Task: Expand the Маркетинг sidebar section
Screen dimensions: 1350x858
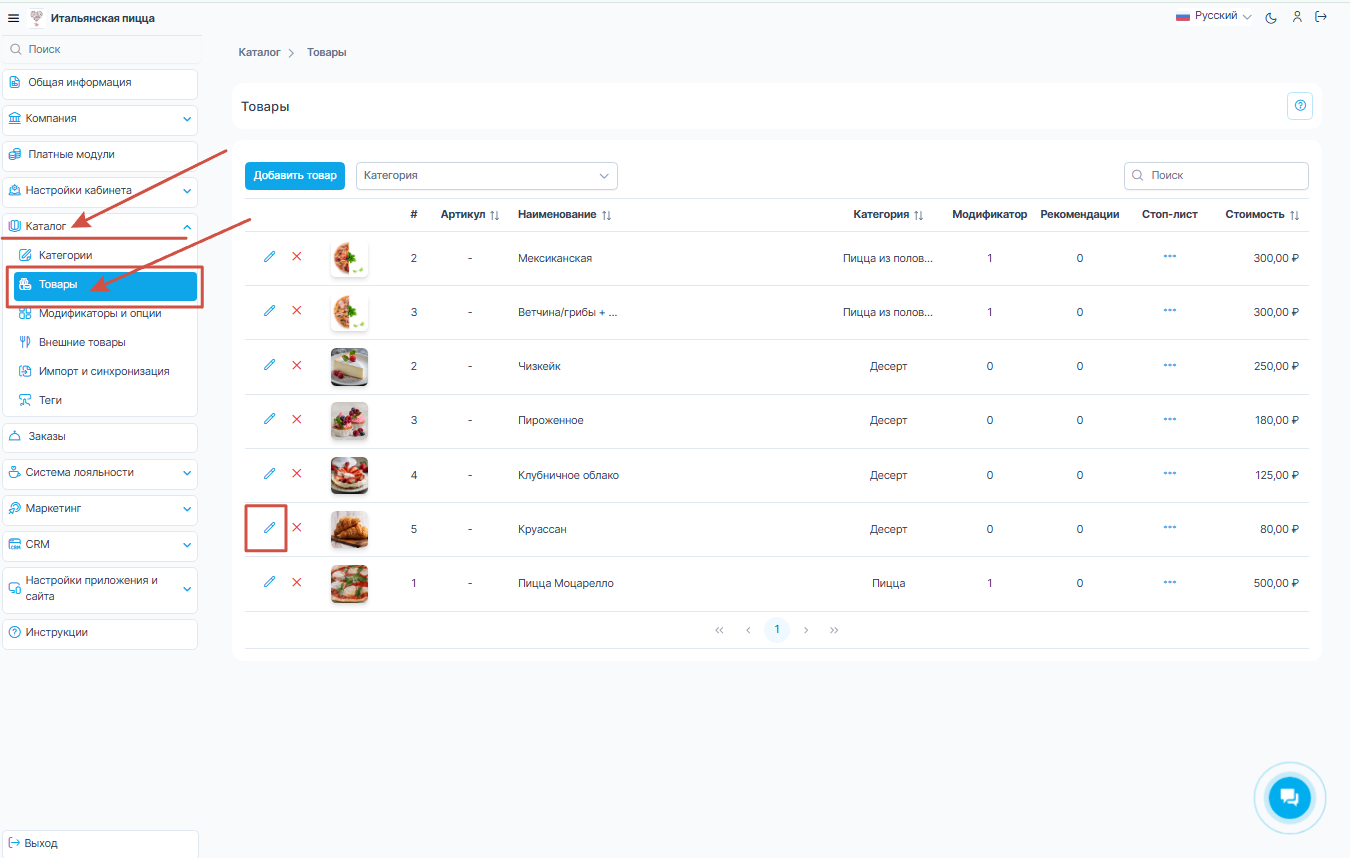Action: [100, 508]
